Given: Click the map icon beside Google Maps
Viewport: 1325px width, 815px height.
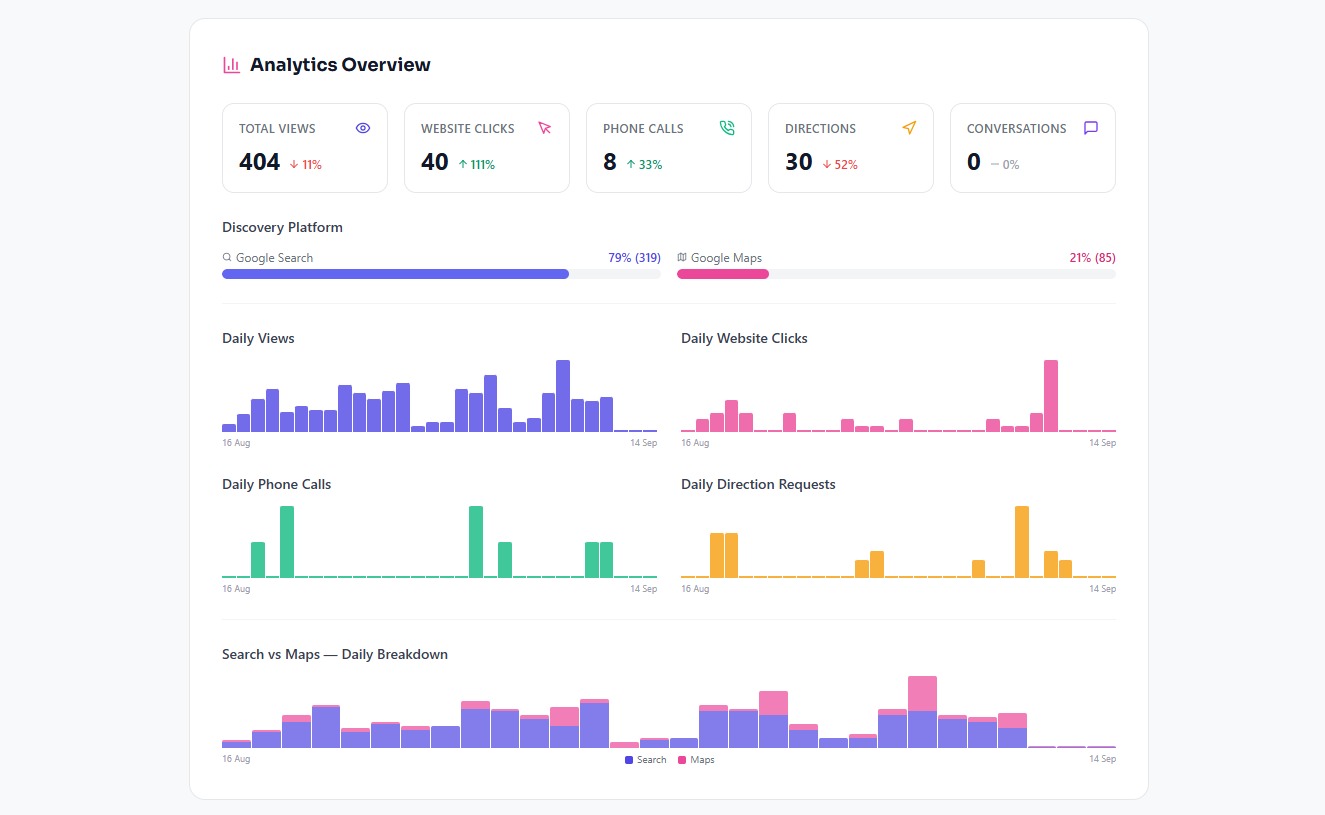Looking at the screenshot, I should point(682,257).
